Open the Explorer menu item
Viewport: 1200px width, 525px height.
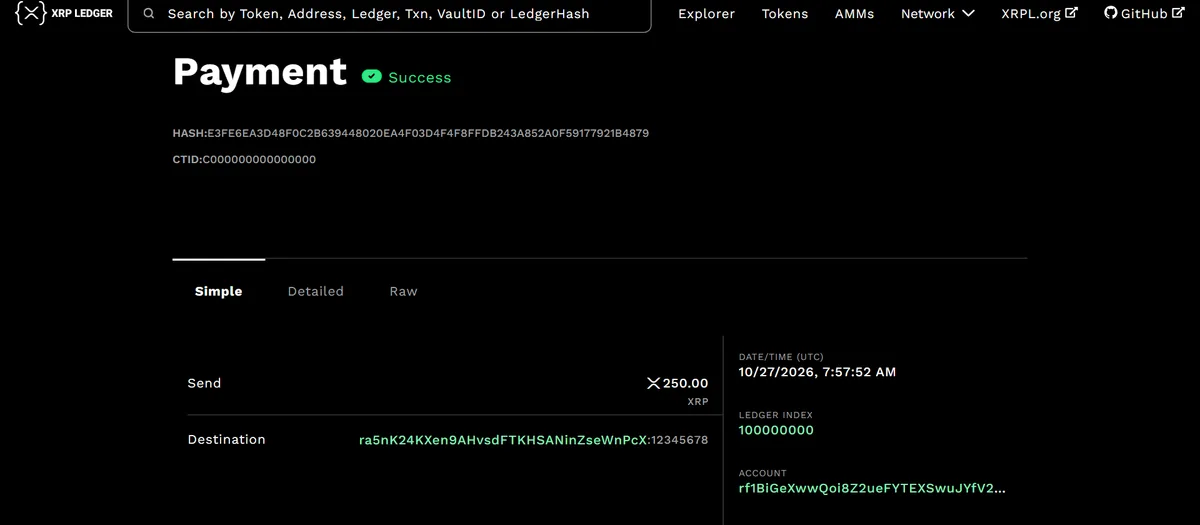point(706,14)
